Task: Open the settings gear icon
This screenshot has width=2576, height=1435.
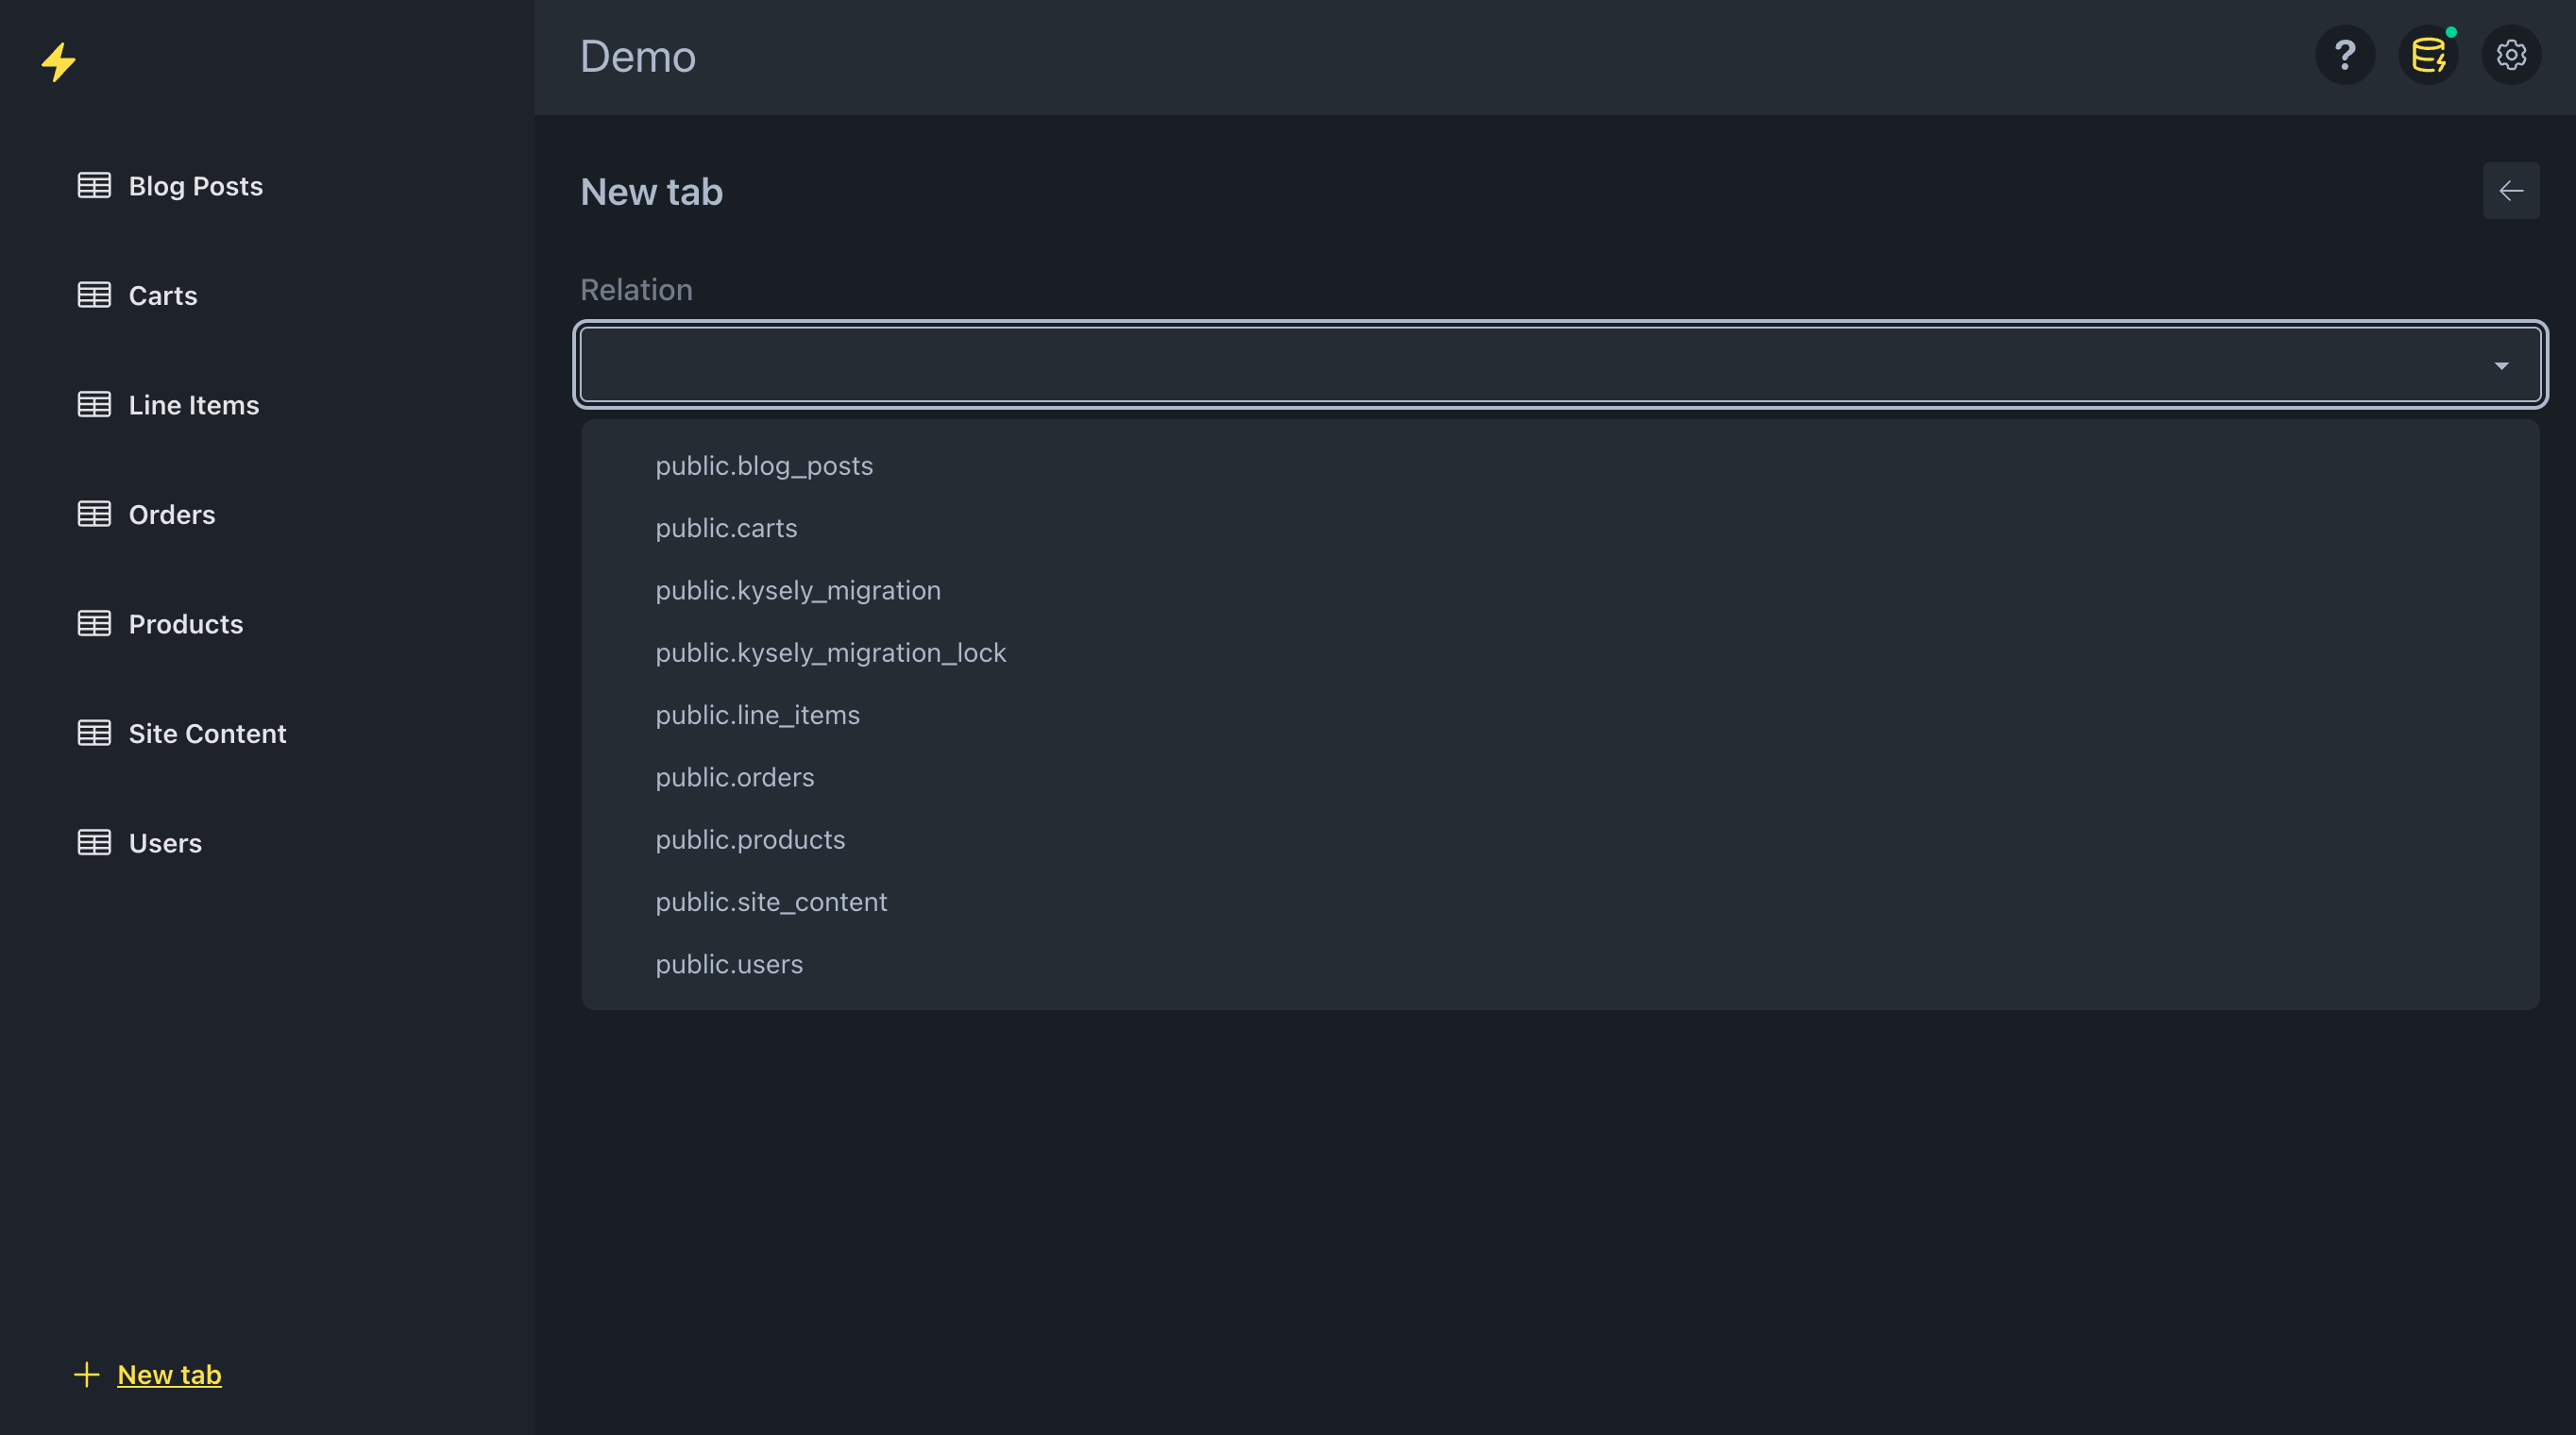Action: tap(2511, 55)
